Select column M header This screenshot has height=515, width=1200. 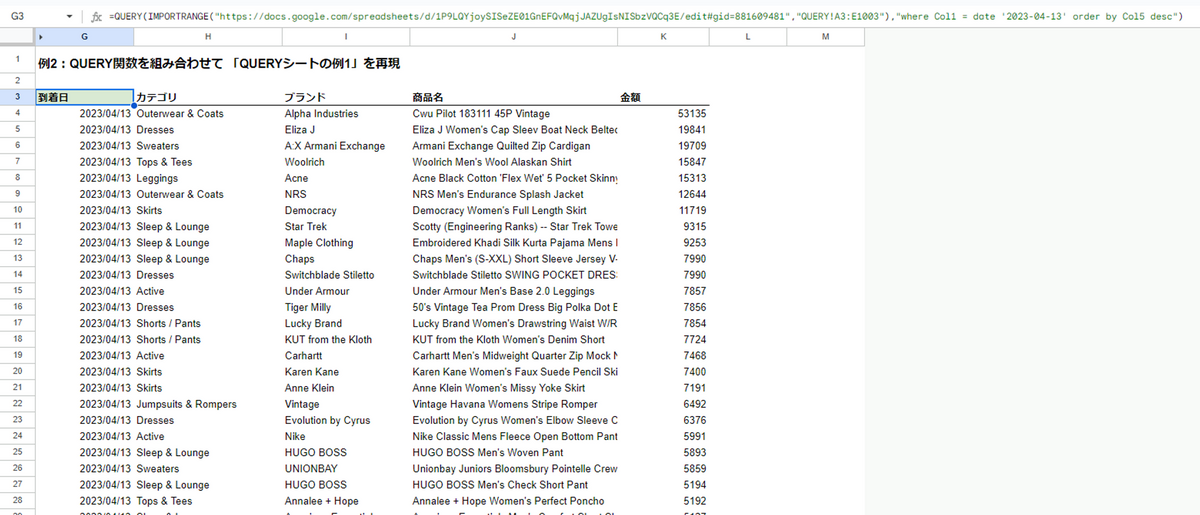pos(825,36)
